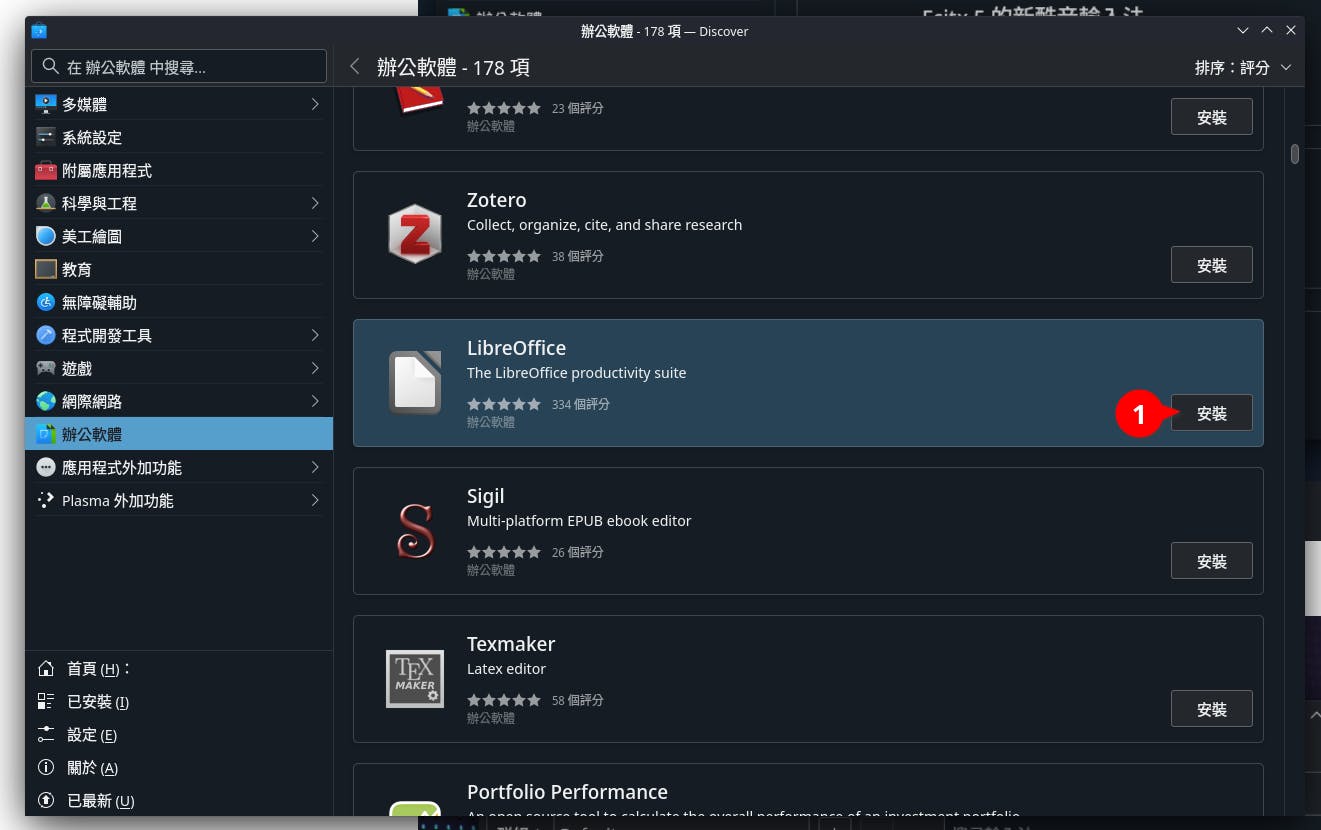Select the 教育 category
The height and width of the screenshot is (830, 1321).
(179, 269)
